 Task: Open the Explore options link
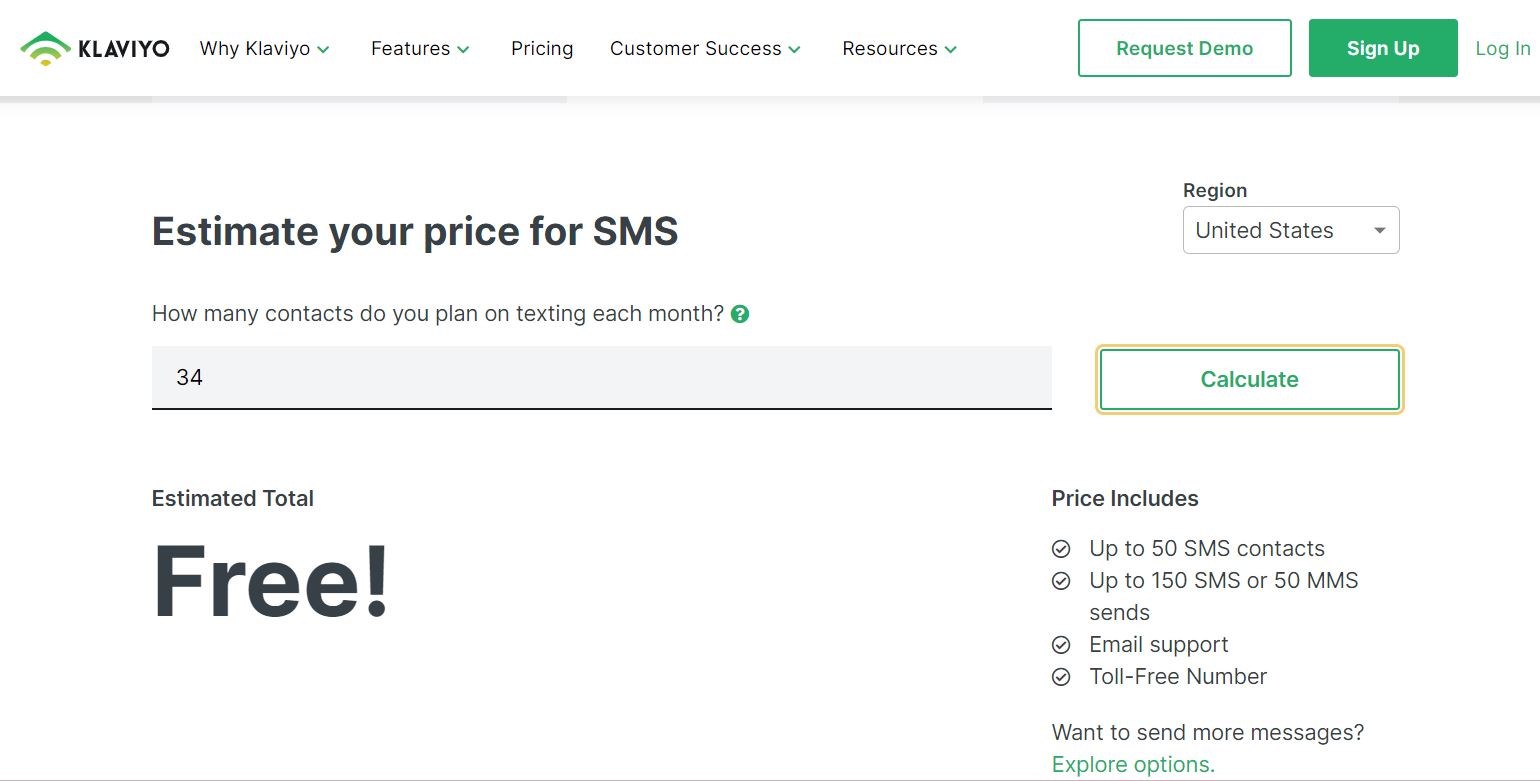pos(1131,764)
